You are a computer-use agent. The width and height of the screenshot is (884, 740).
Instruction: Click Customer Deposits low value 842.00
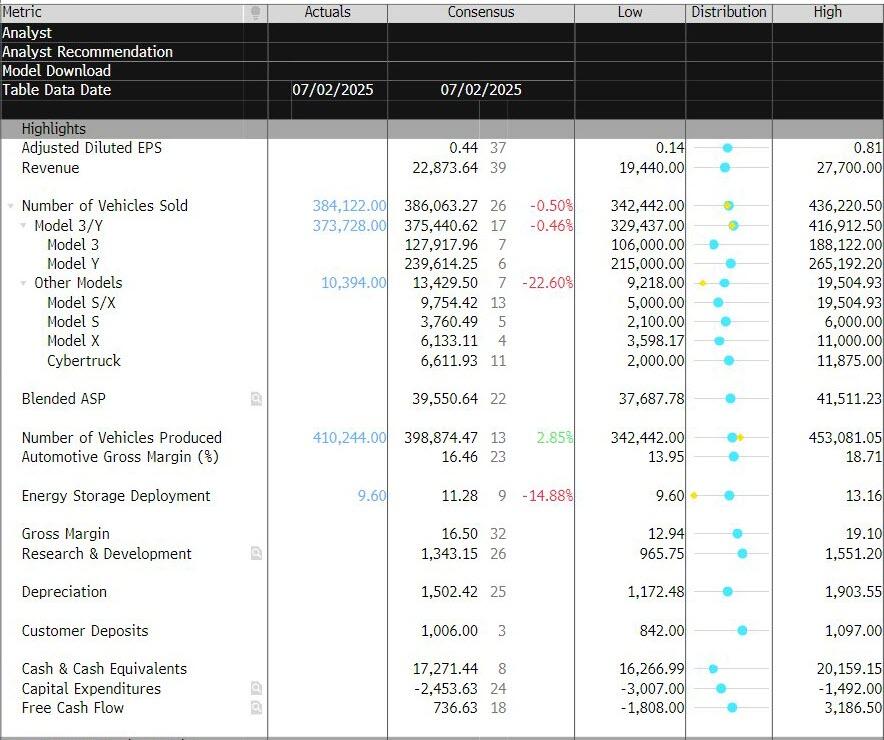click(662, 631)
